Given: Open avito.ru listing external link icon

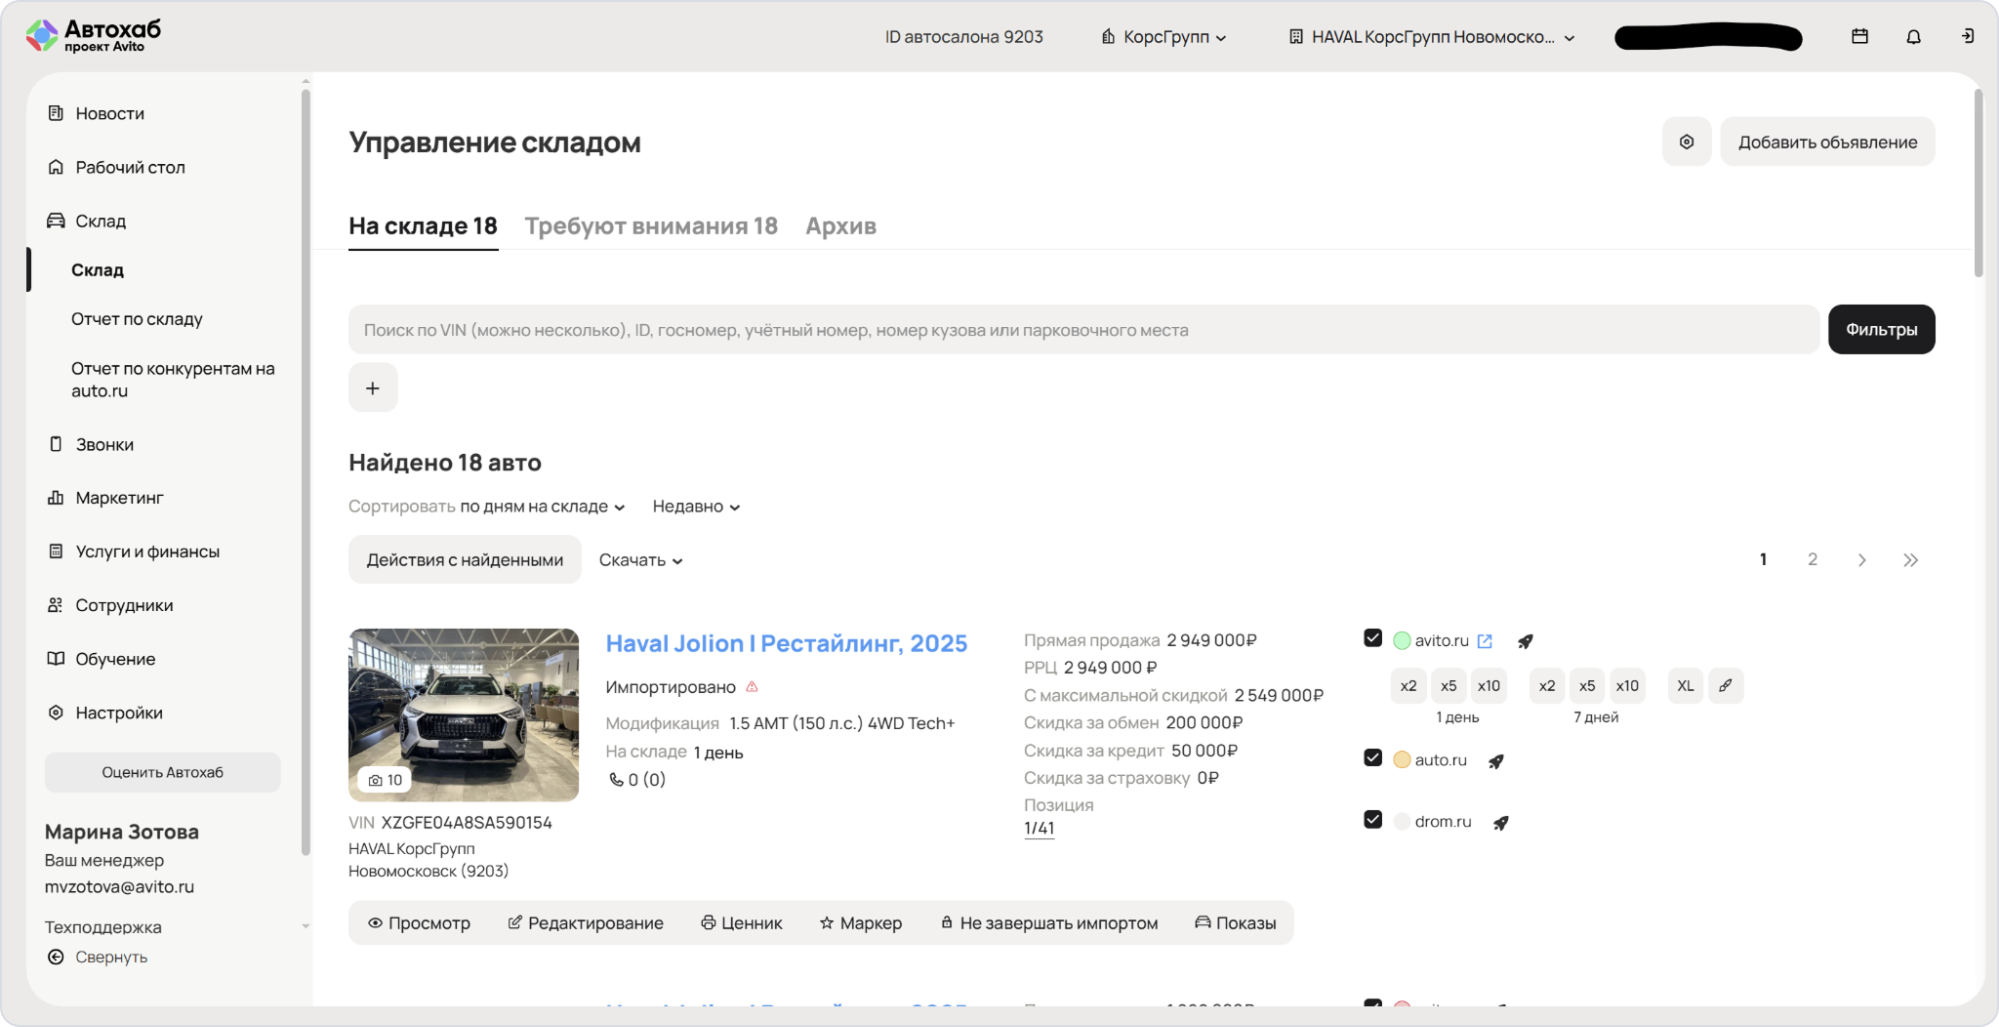Looking at the screenshot, I should pos(1485,641).
